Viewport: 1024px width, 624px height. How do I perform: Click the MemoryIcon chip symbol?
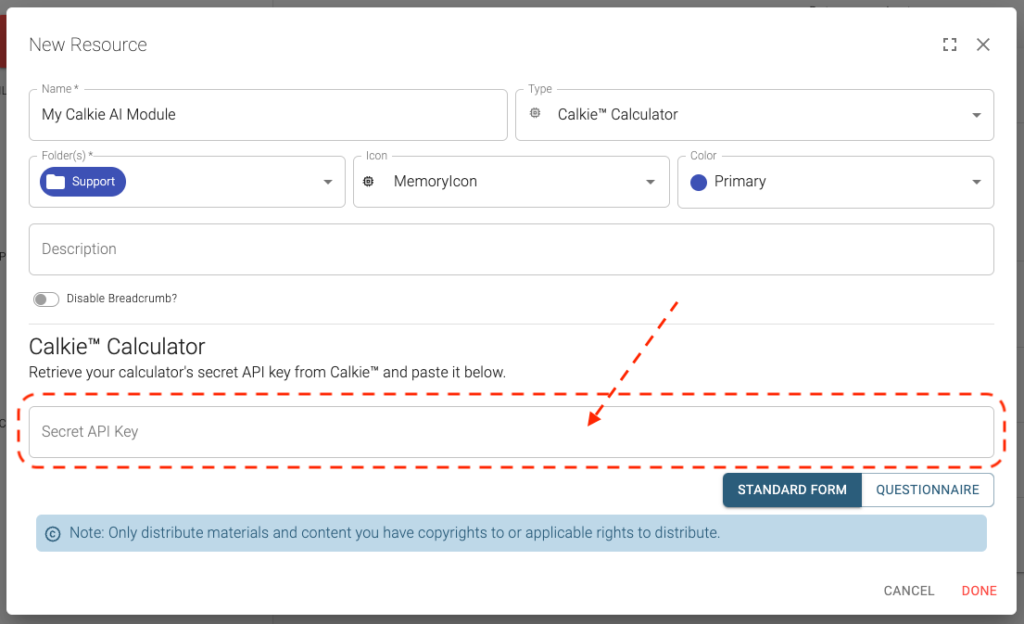369,182
